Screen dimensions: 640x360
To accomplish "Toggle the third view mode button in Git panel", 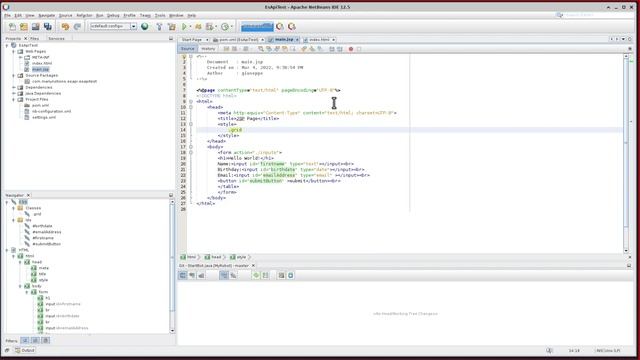I will click(x=201, y=276).
